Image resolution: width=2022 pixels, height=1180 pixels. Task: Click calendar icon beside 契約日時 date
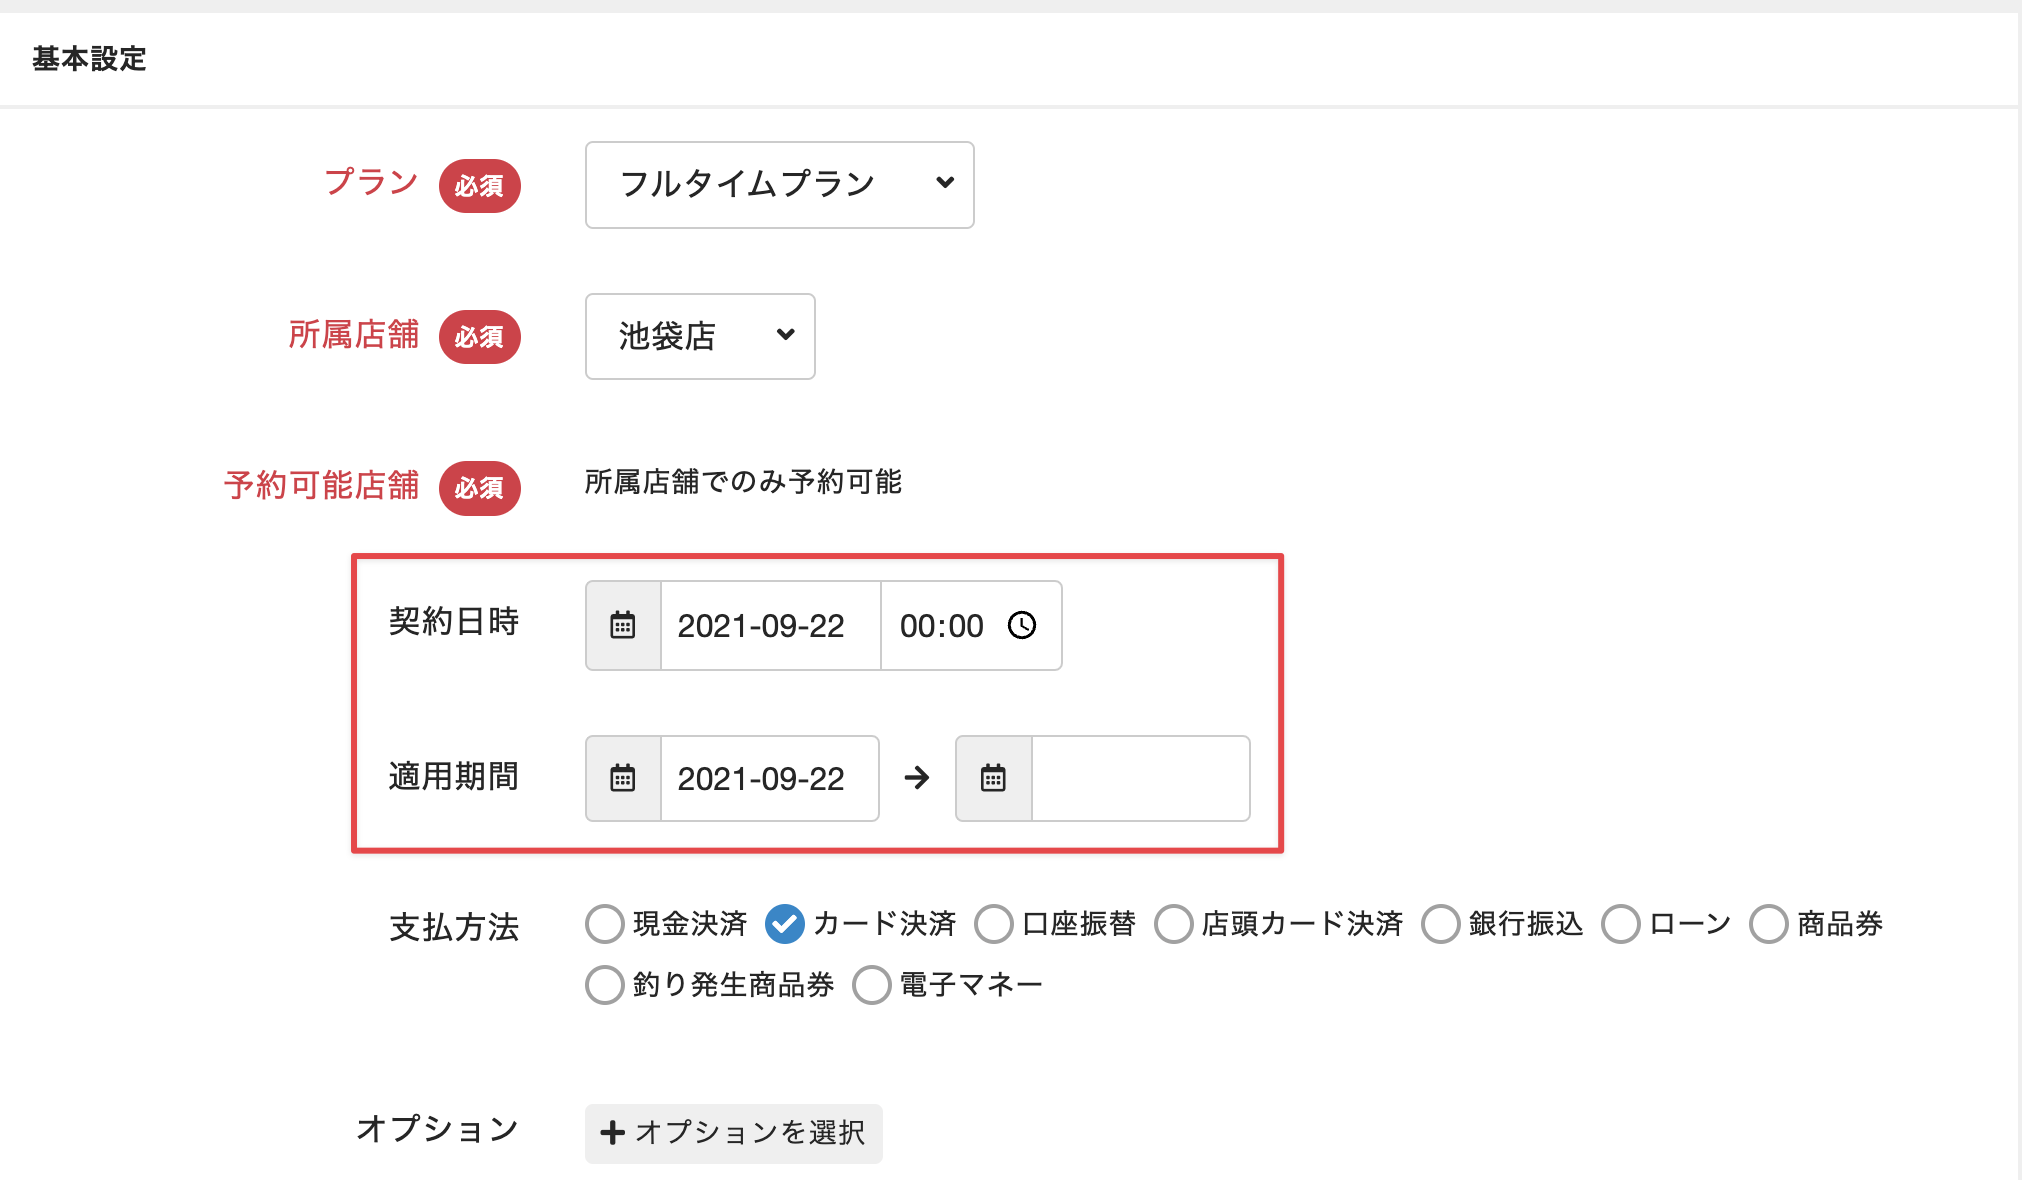tap(623, 626)
